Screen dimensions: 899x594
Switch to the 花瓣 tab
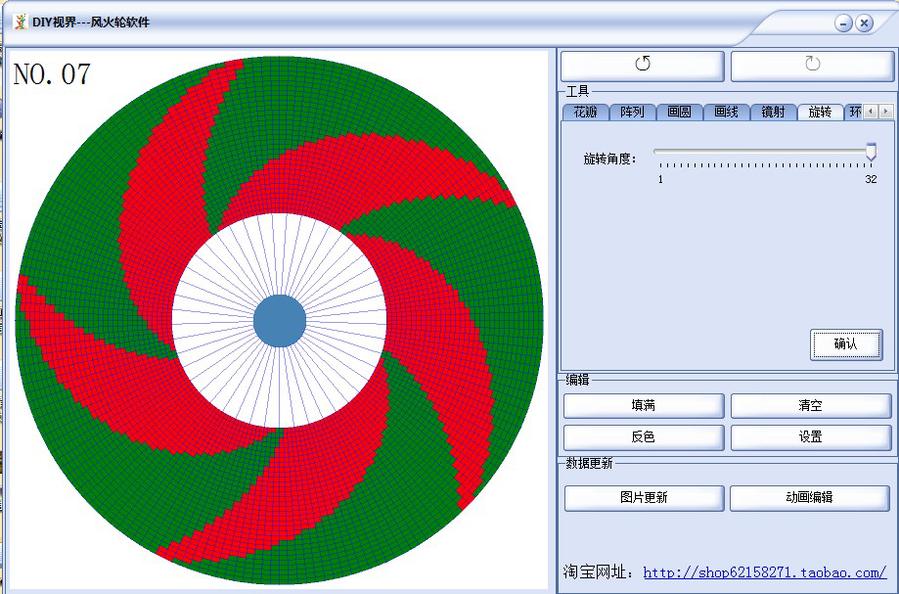[x=585, y=112]
